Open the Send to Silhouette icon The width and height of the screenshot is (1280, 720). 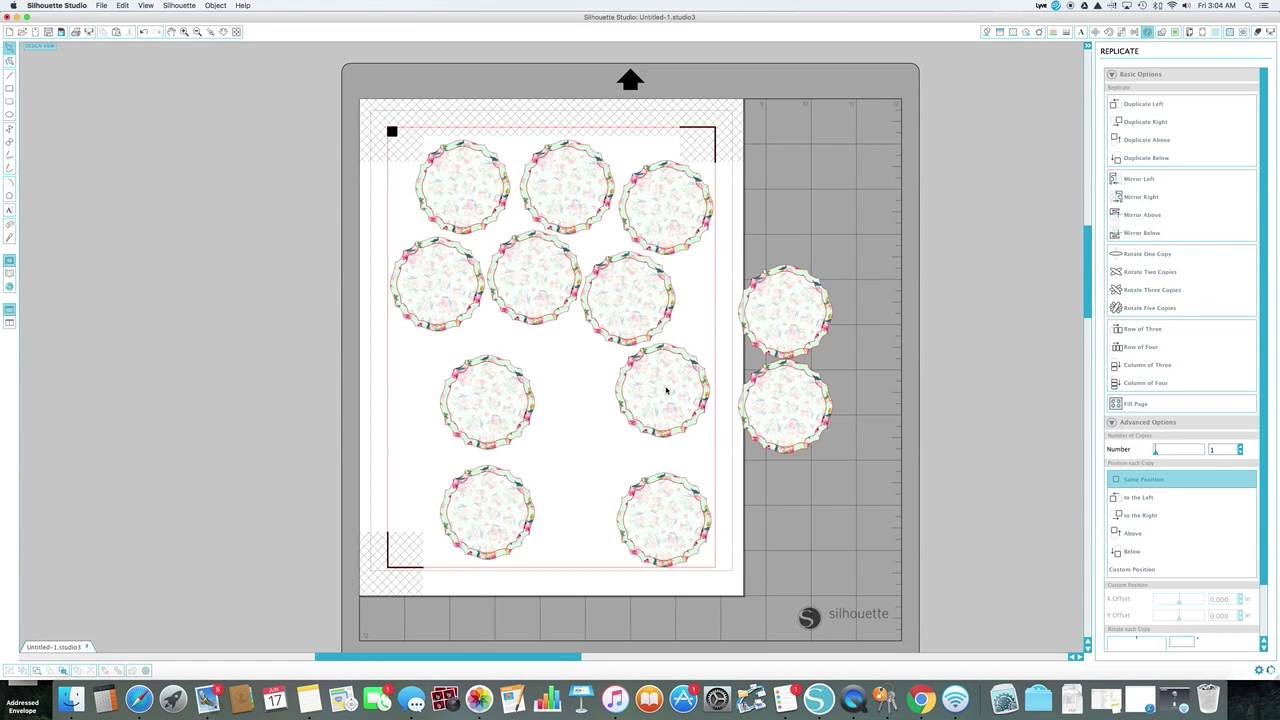(x=1270, y=32)
